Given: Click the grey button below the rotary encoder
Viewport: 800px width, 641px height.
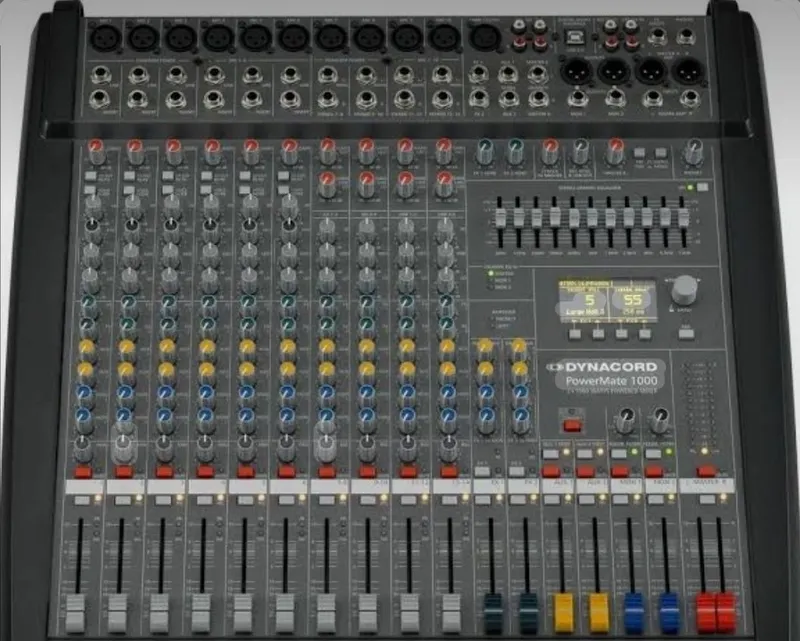Looking at the screenshot, I should tap(686, 334).
